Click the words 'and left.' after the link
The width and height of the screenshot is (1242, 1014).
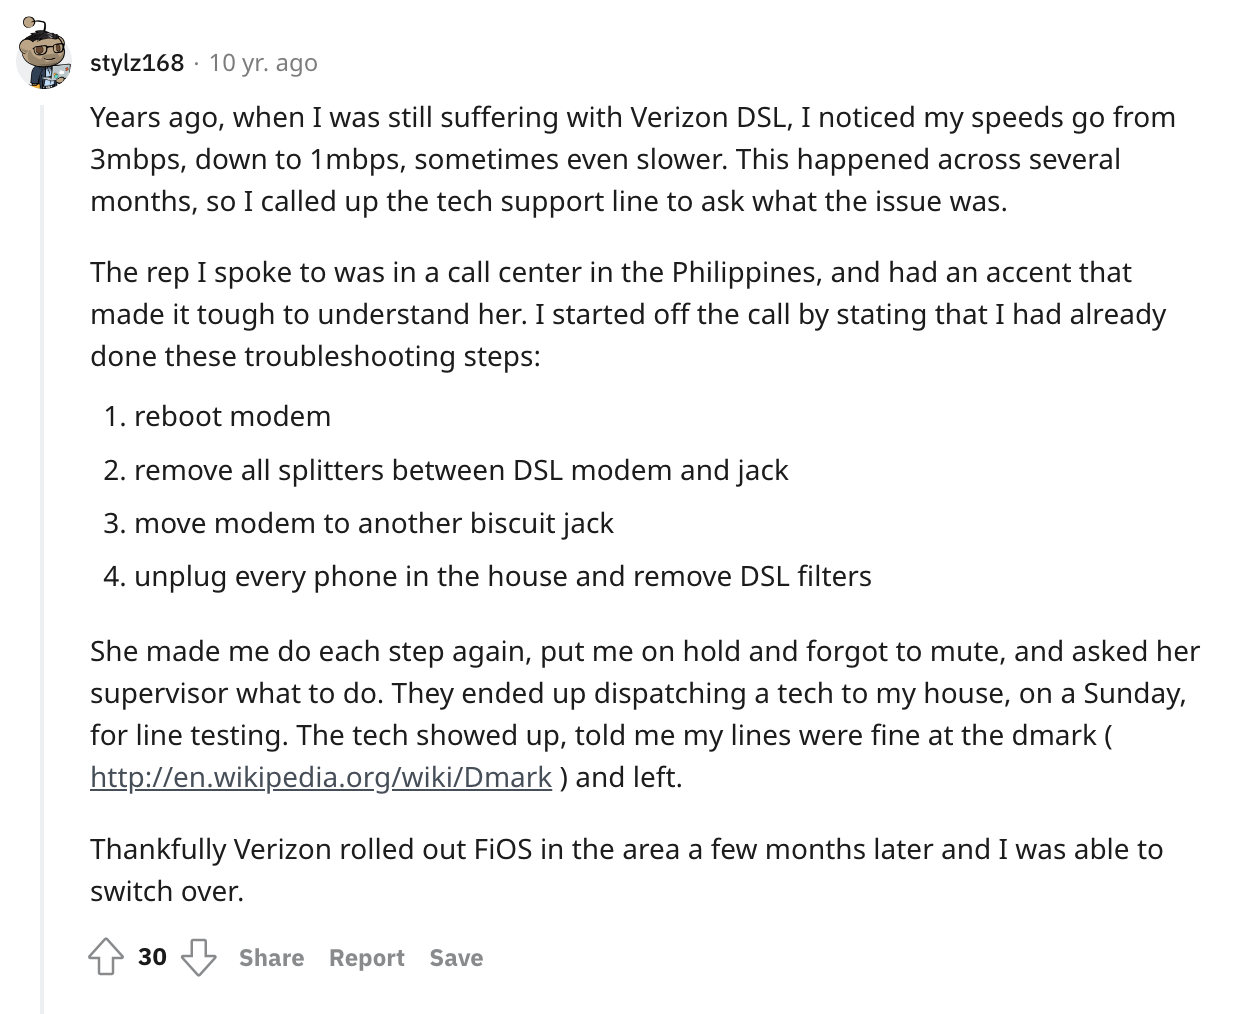628,777
